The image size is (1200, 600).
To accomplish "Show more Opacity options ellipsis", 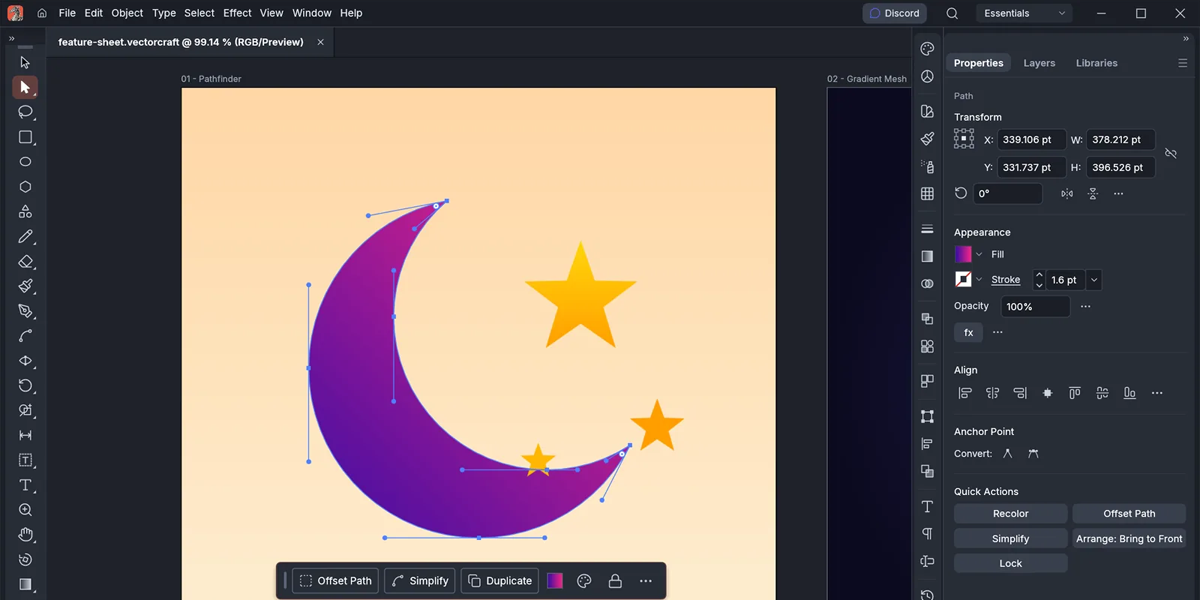I will tap(1085, 306).
